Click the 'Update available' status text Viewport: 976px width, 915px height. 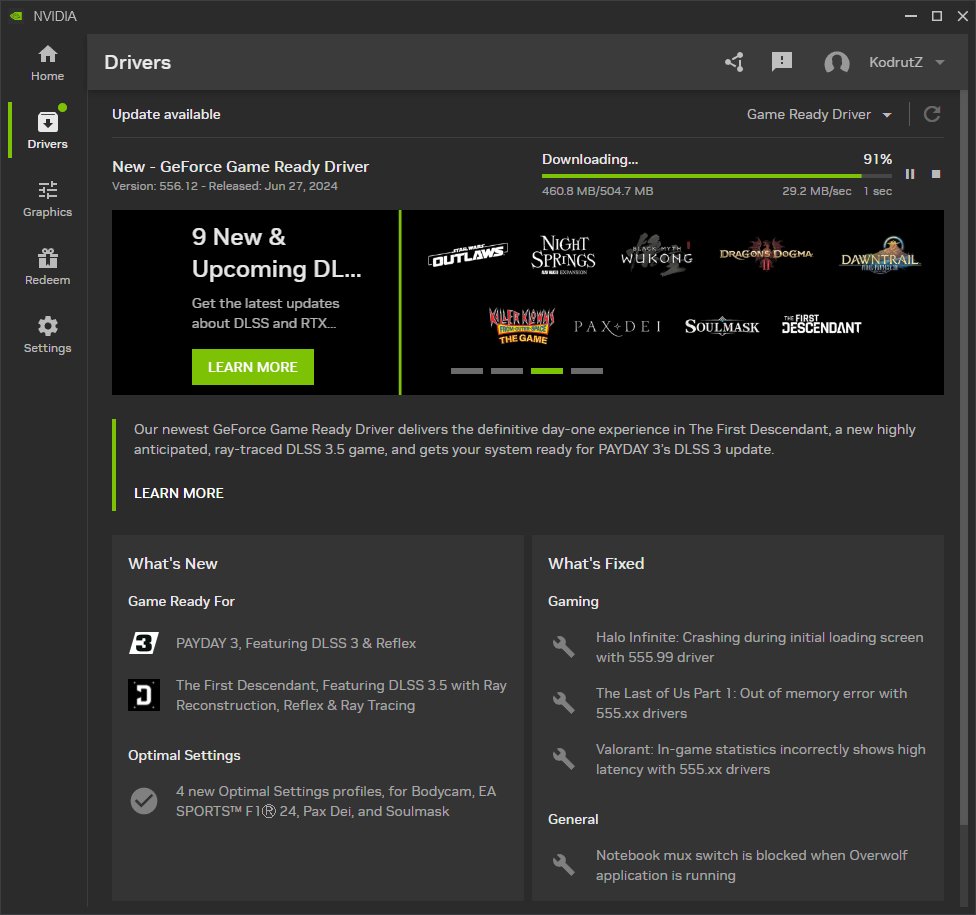coord(166,115)
